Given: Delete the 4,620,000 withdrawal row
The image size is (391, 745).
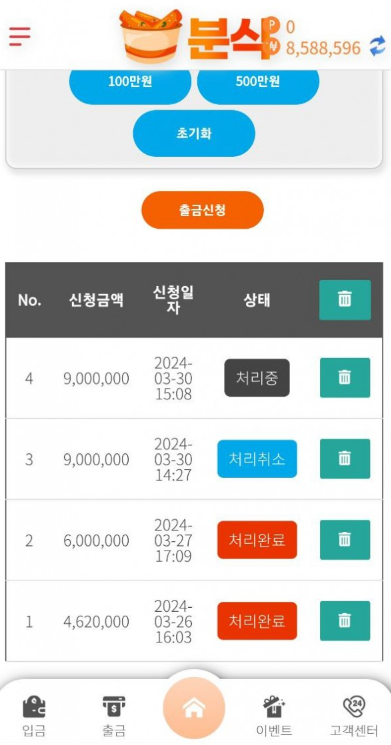Looking at the screenshot, I should (345, 621).
